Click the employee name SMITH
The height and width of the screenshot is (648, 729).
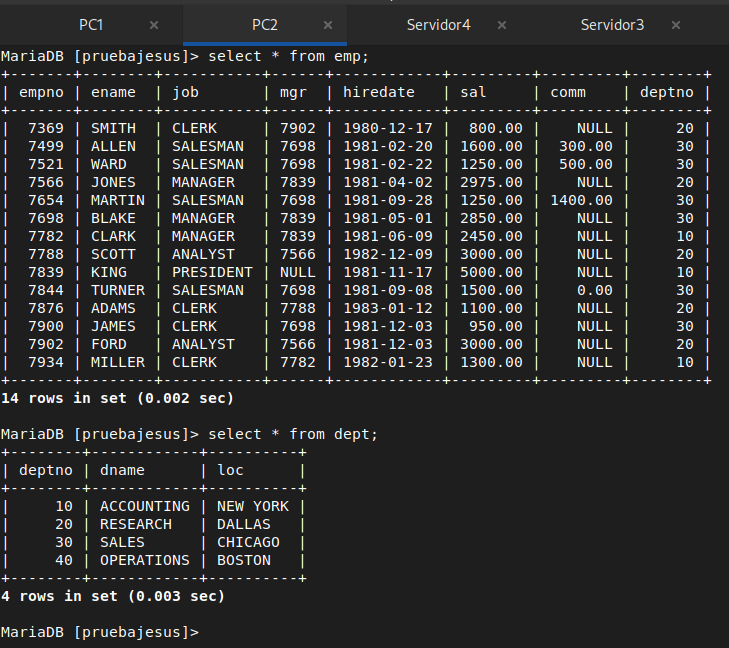coord(113,128)
